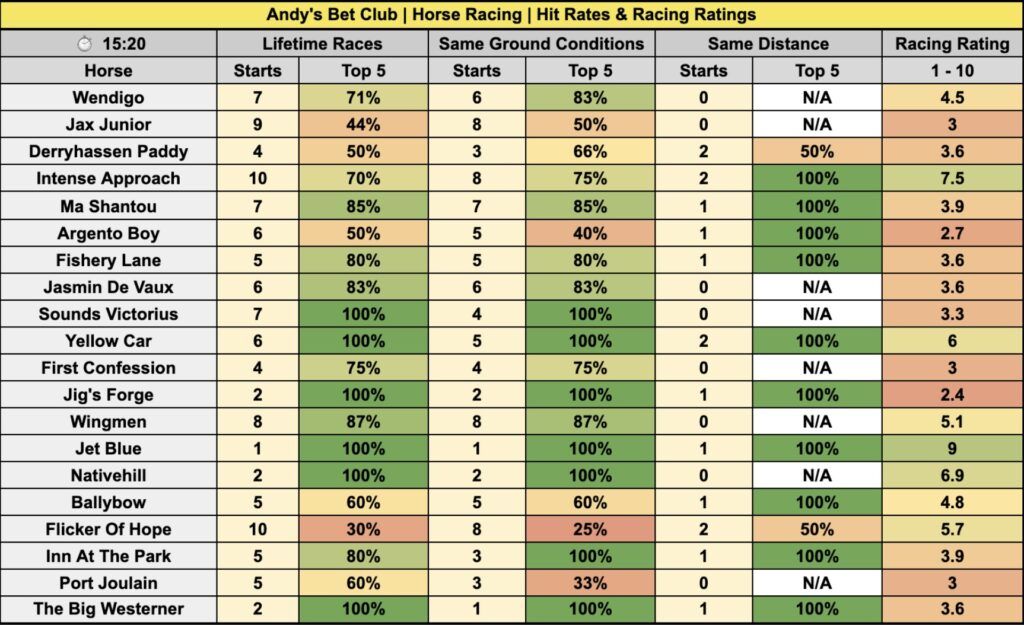1024x625 pixels.
Task: Click the Horse column header
Action: (108, 71)
